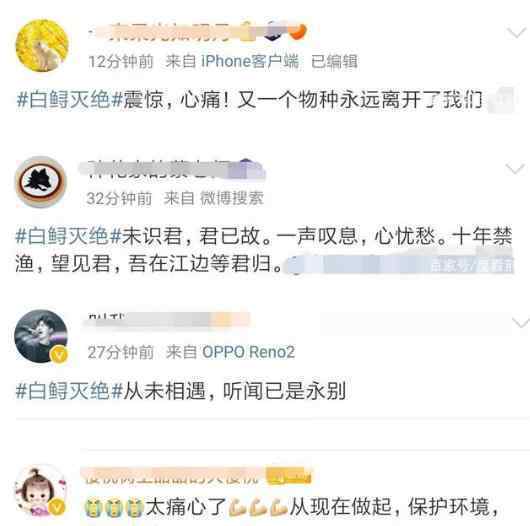
Task: Click the orange badge beside first username
Action: click(x=297, y=32)
